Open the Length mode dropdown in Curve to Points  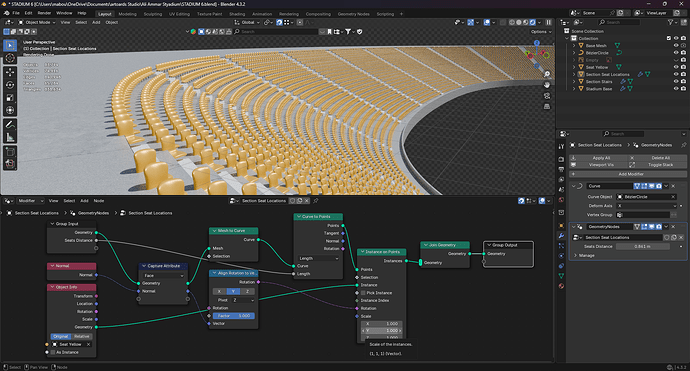(x=319, y=258)
